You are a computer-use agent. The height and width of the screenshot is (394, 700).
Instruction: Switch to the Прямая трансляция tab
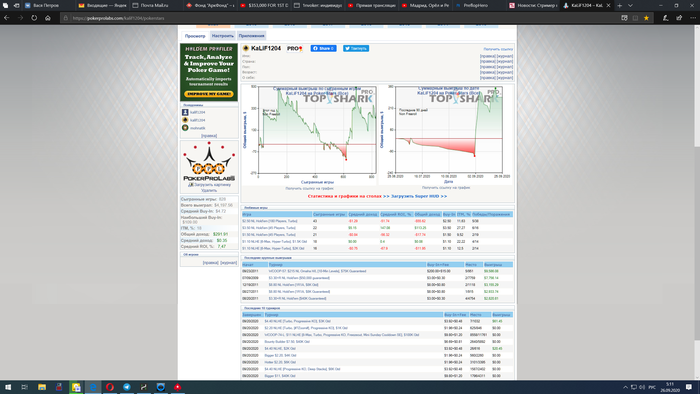[371, 5]
